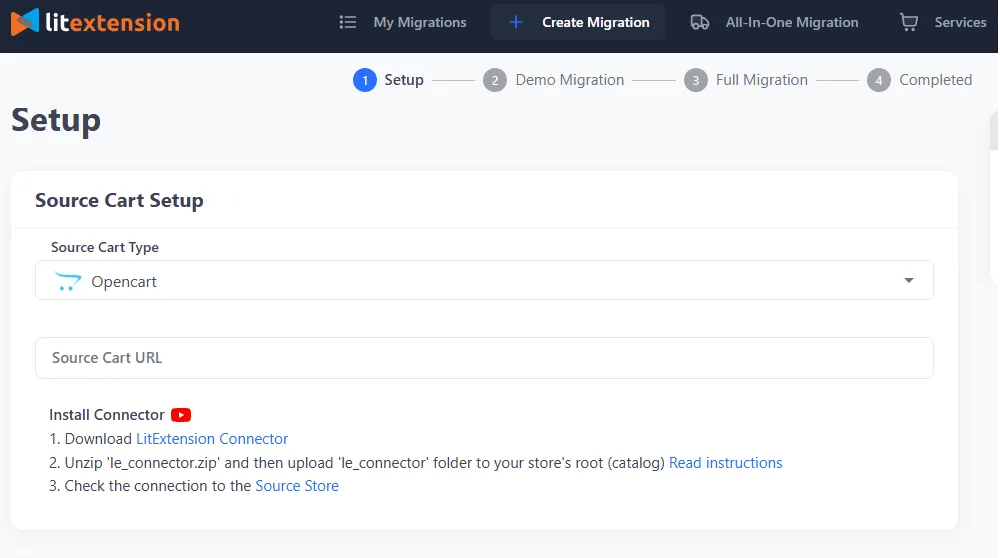Open the Services menu

(x=960, y=22)
